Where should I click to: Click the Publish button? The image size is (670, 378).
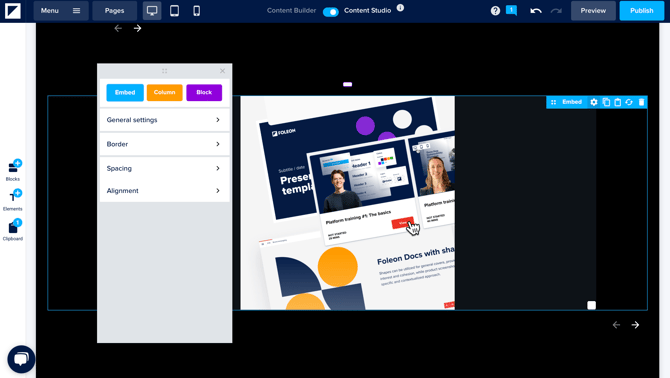tap(641, 11)
